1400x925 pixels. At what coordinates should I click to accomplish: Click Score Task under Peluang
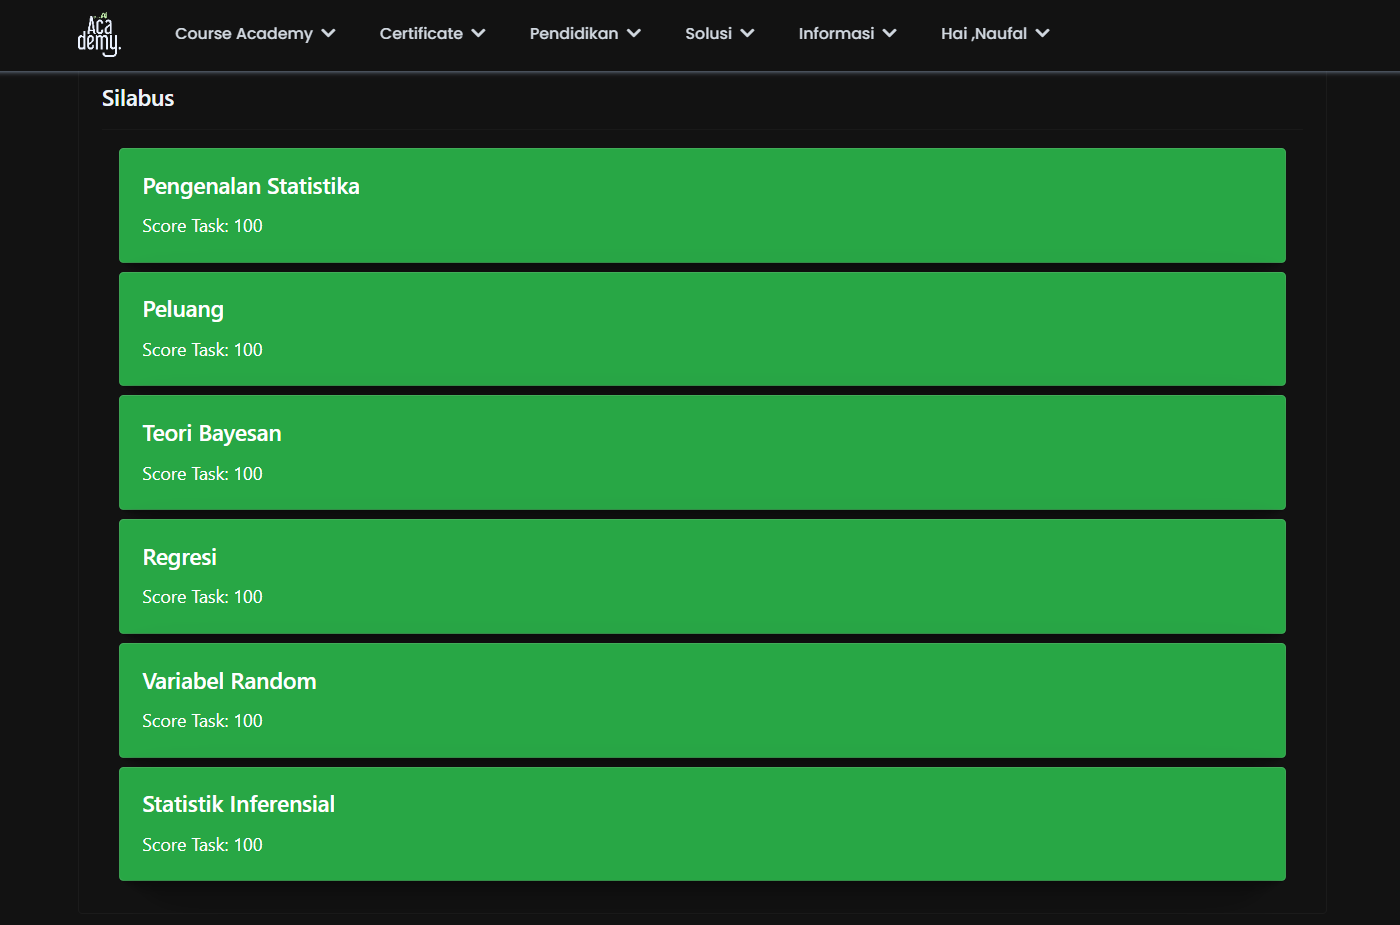pyautogui.click(x=202, y=350)
